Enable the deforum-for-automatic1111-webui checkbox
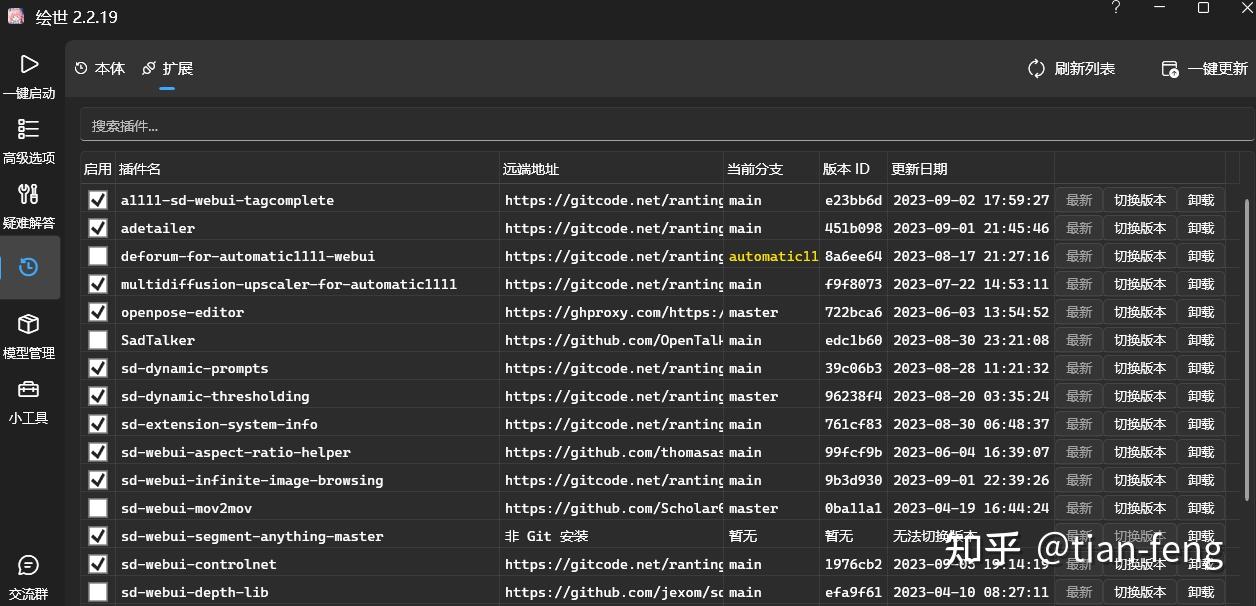Image resolution: width=1256 pixels, height=606 pixels. (x=98, y=256)
